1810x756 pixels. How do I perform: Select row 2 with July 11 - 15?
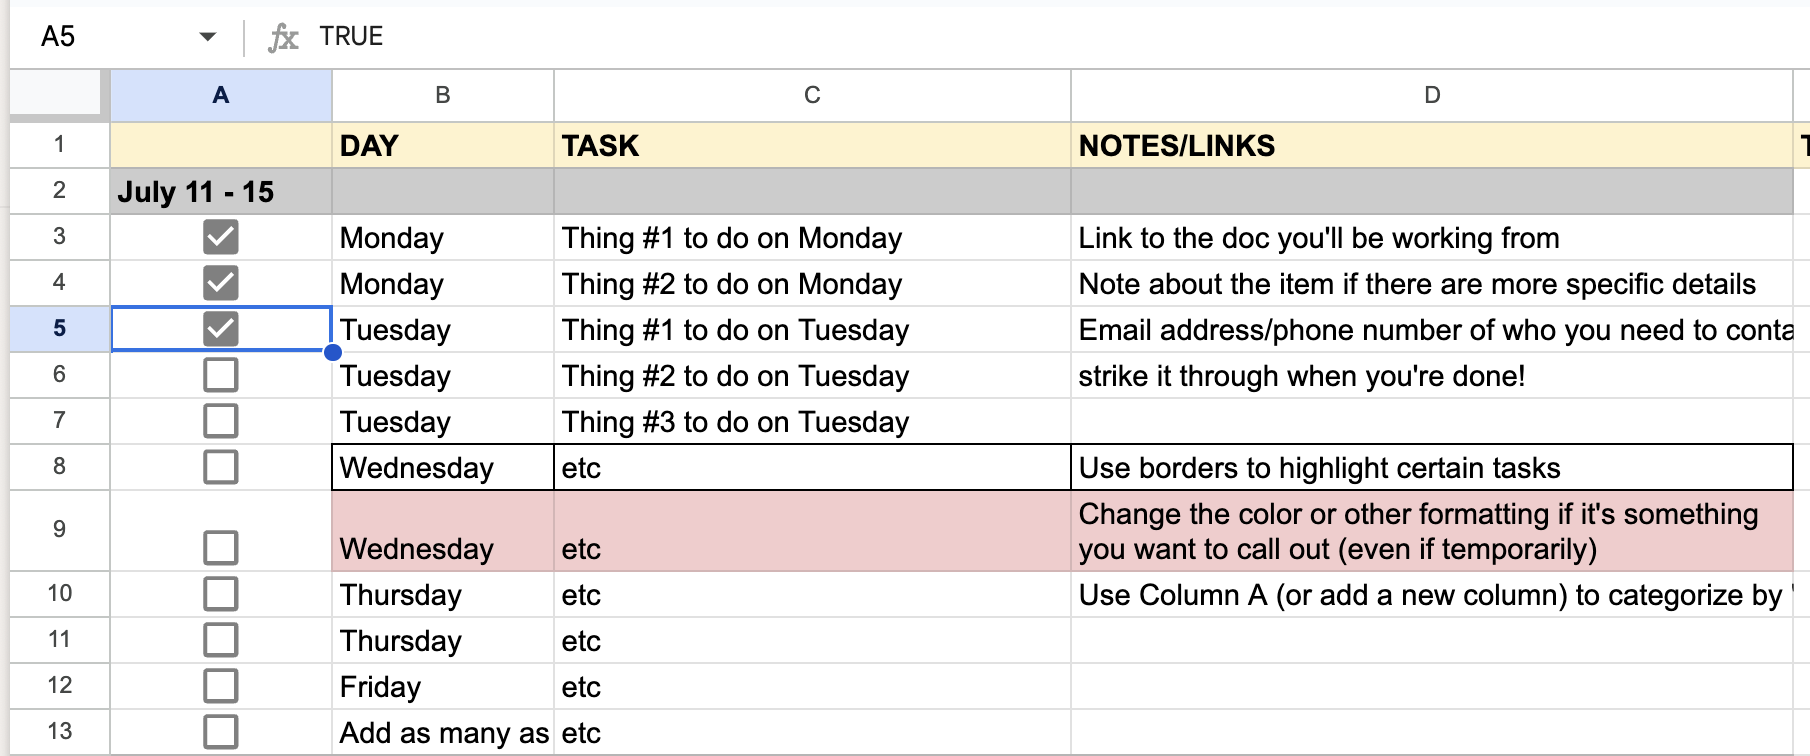click(58, 190)
